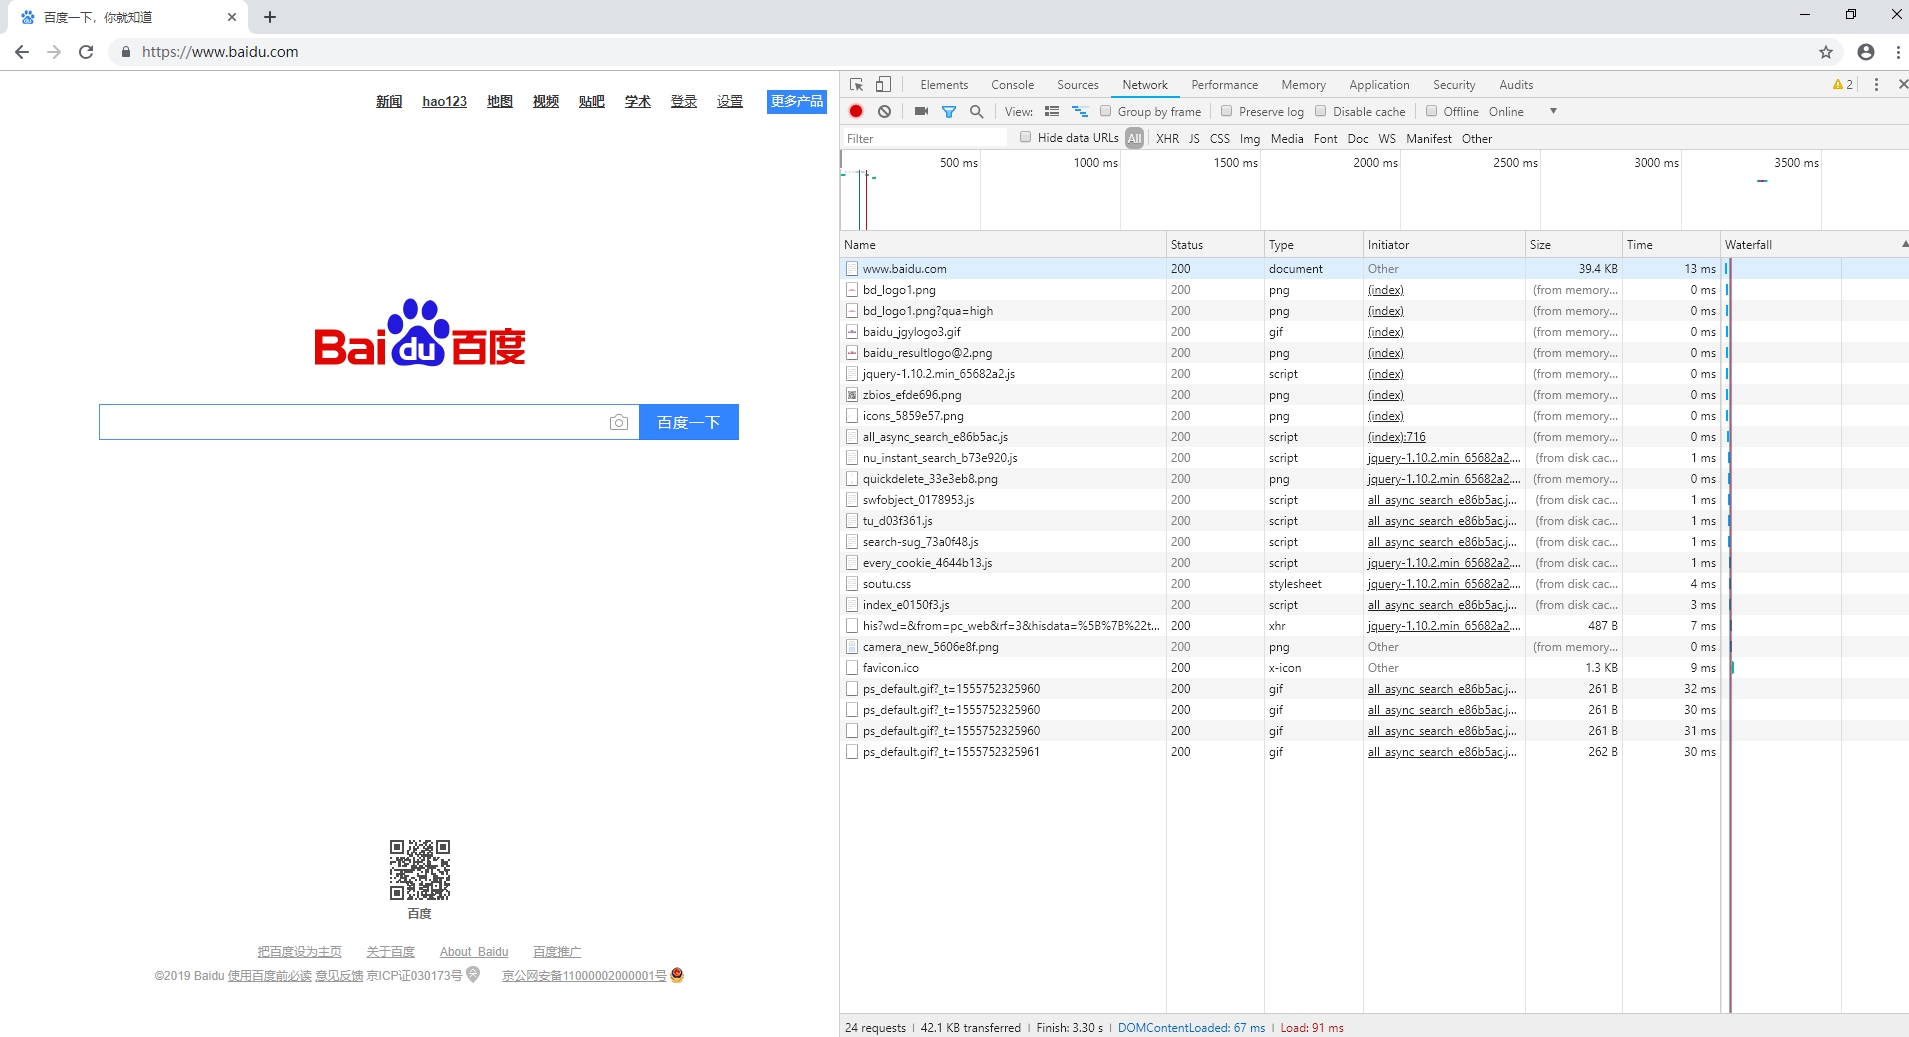
Task: Open image search camera icon
Action: (x=619, y=422)
